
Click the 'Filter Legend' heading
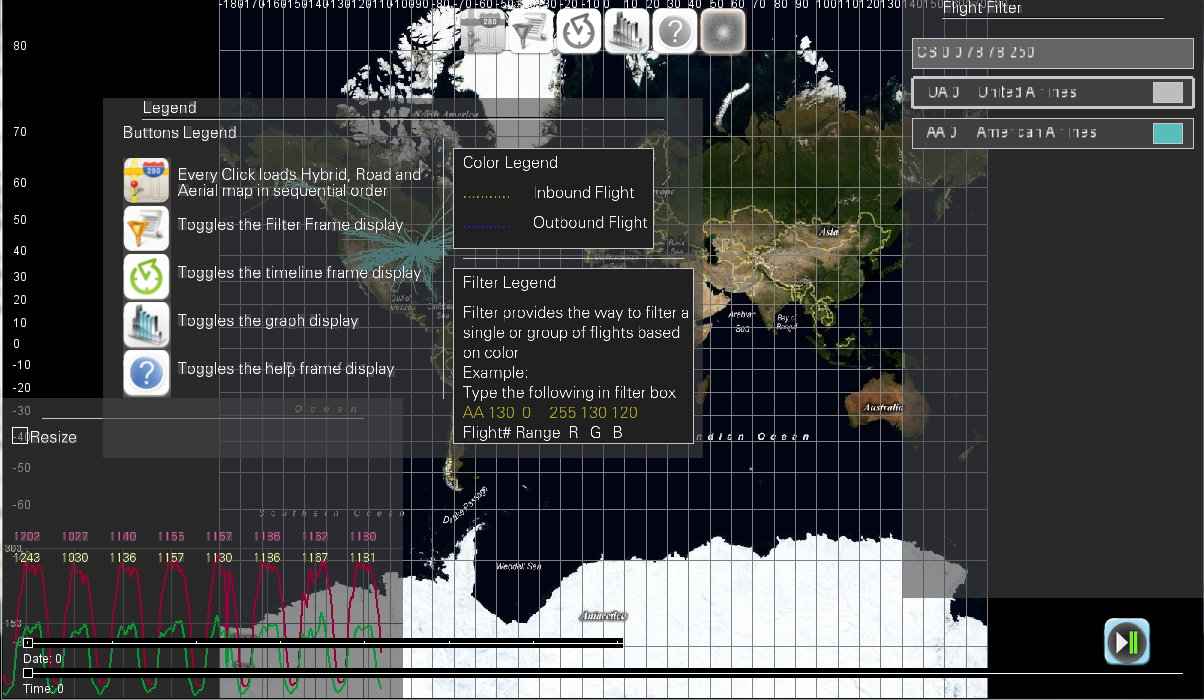(x=509, y=283)
